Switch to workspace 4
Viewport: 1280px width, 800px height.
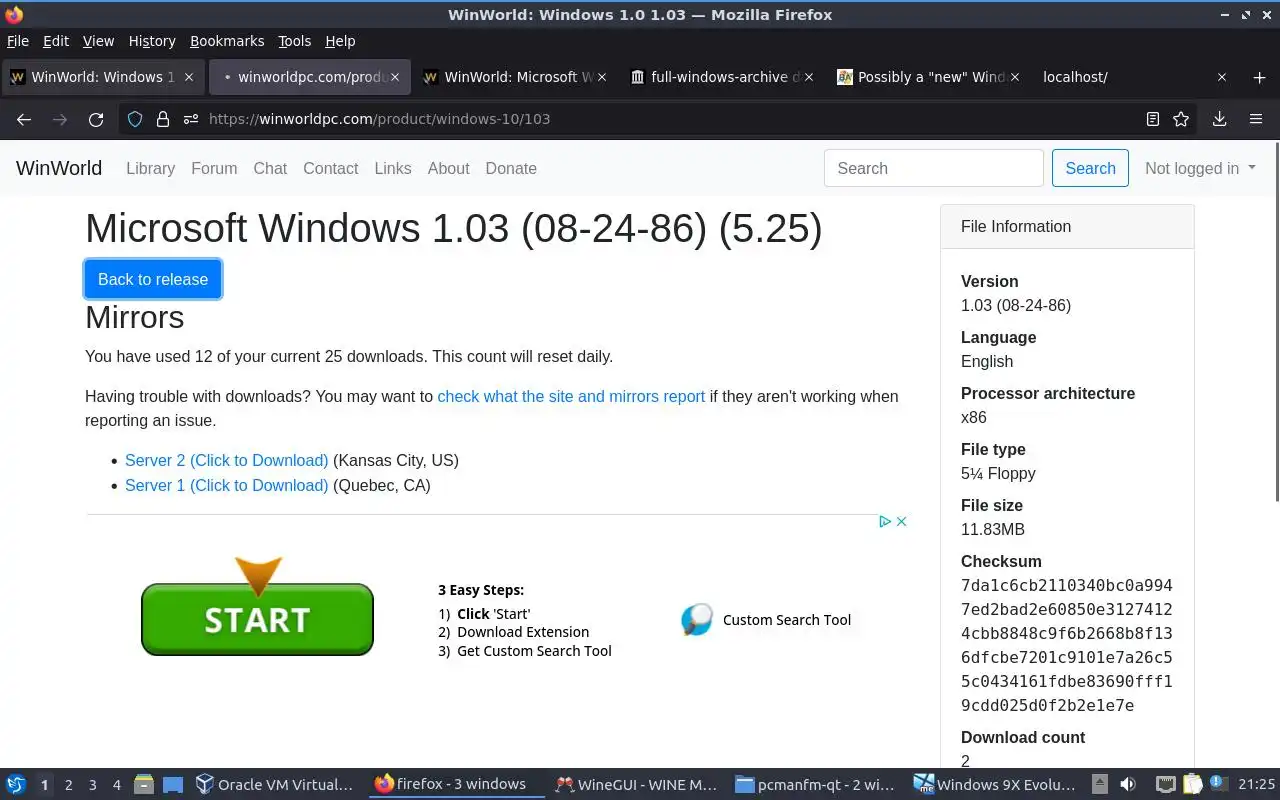coord(116,785)
